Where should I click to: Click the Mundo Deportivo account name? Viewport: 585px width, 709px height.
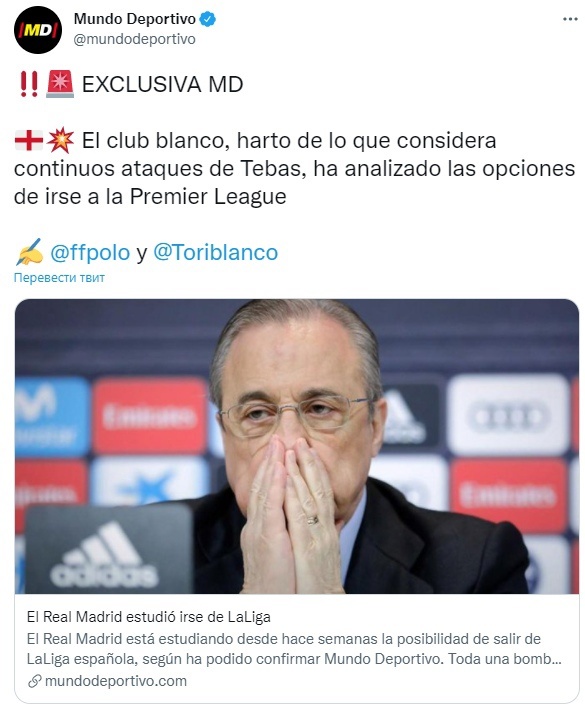tap(134, 19)
